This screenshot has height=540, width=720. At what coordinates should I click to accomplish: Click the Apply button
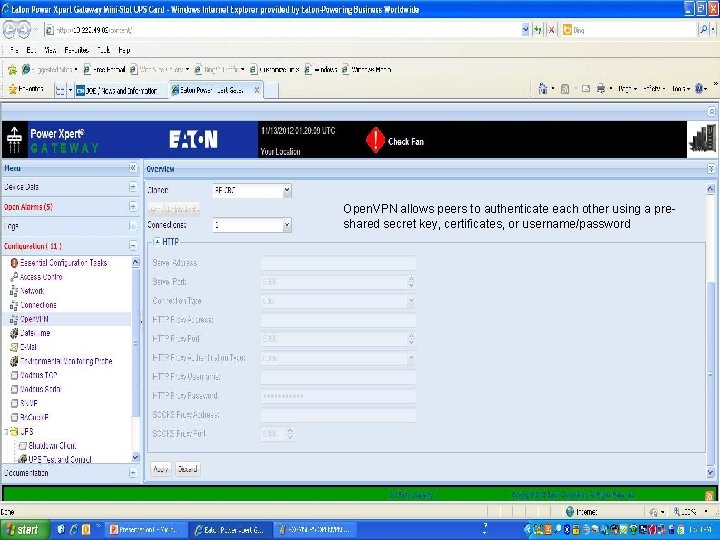(x=160, y=469)
